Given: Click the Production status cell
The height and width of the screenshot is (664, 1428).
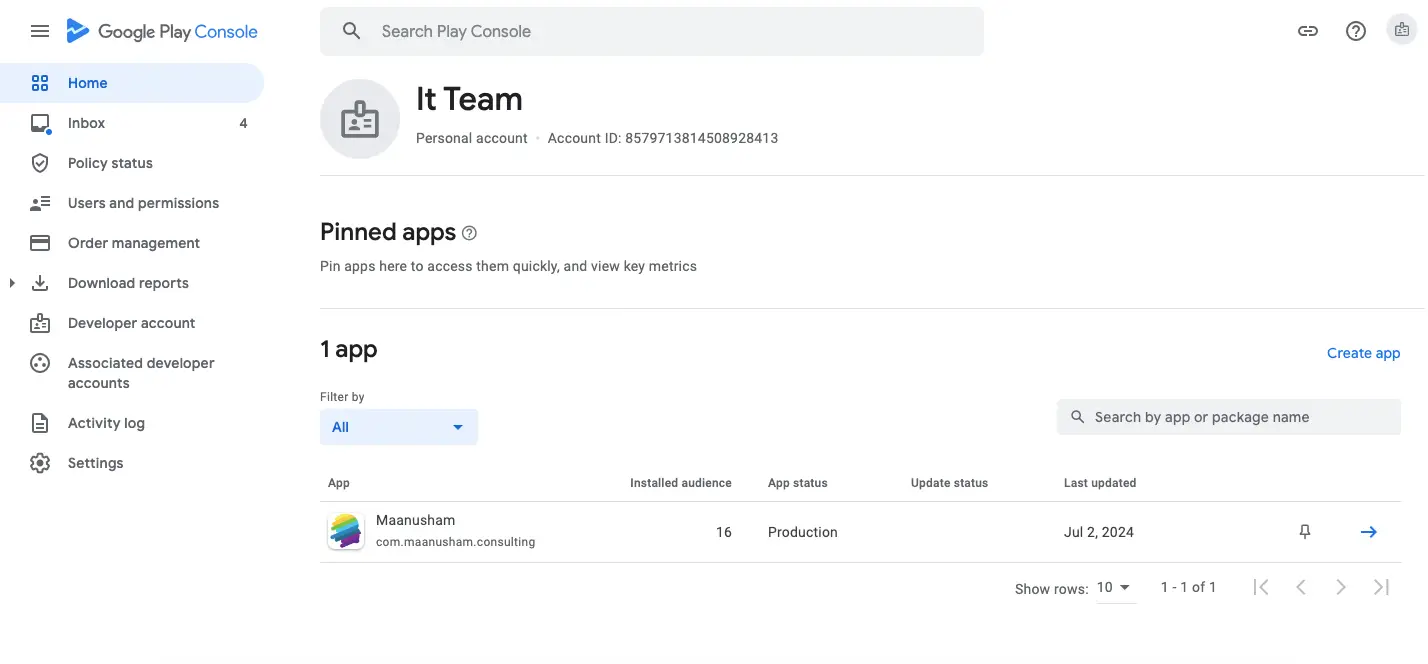Looking at the screenshot, I should pos(803,532).
